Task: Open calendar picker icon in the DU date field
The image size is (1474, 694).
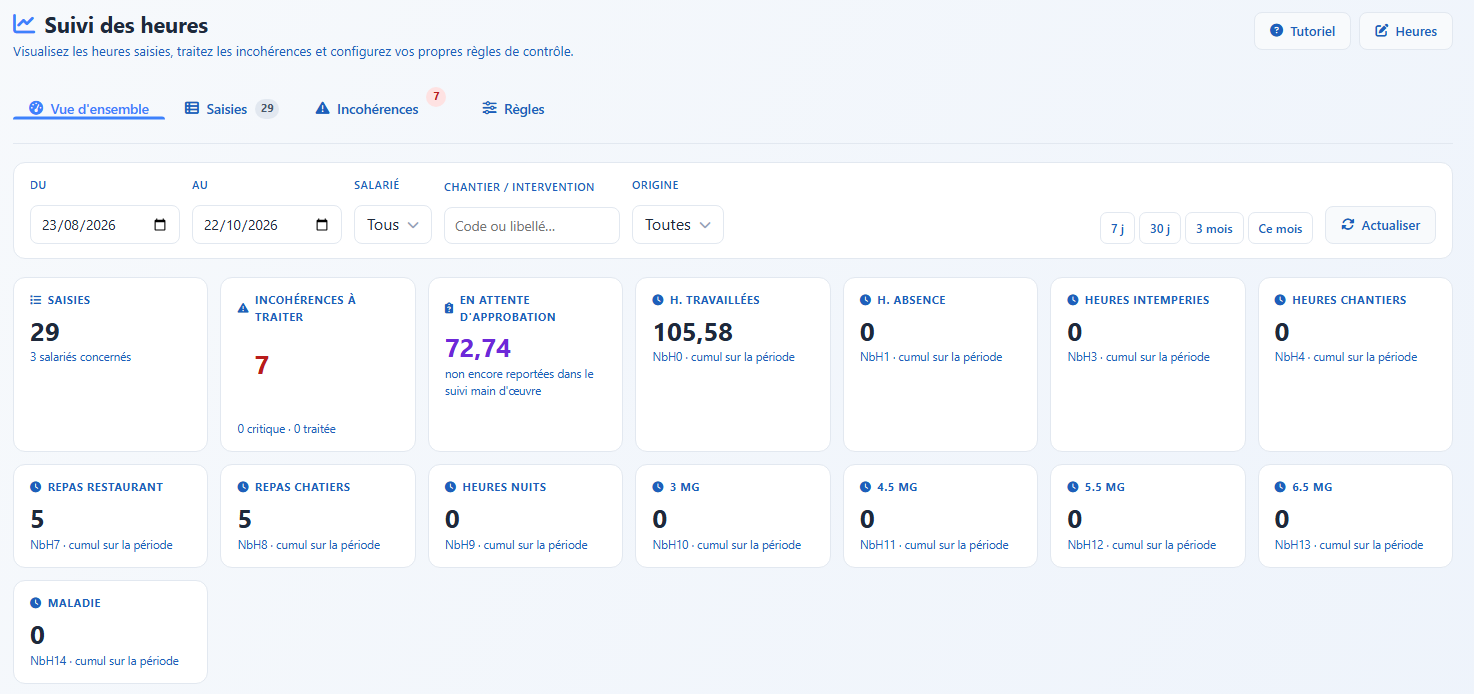Action: coord(160,225)
